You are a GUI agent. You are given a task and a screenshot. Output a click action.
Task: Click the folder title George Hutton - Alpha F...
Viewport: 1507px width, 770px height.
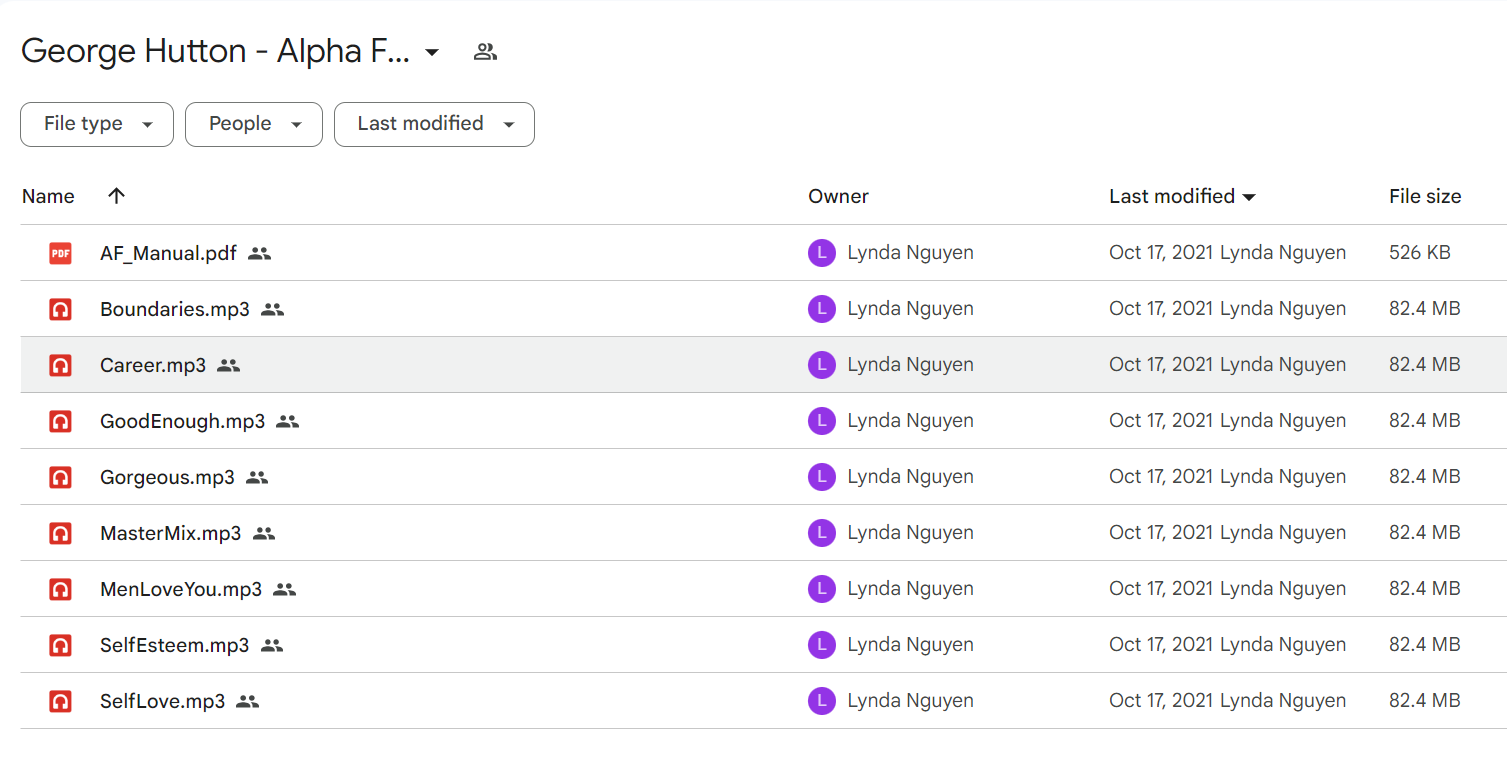pyautogui.click(x=215, y=52)
